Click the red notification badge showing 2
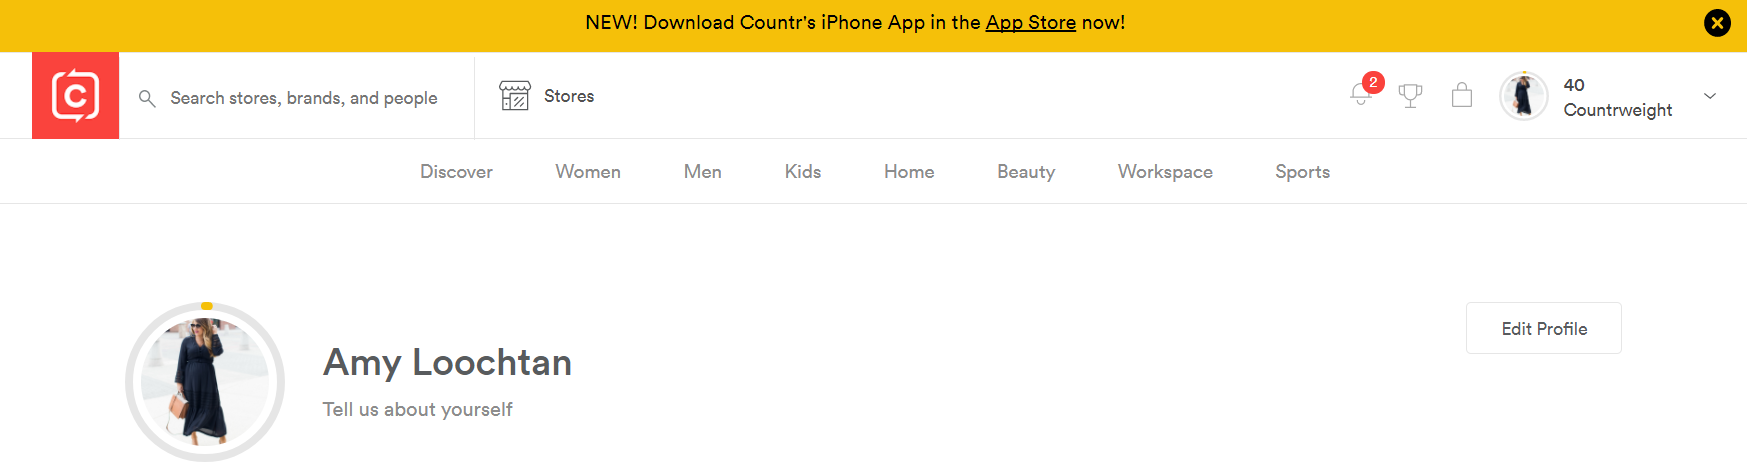1747x474 pixels. [x=1373, y=82]
